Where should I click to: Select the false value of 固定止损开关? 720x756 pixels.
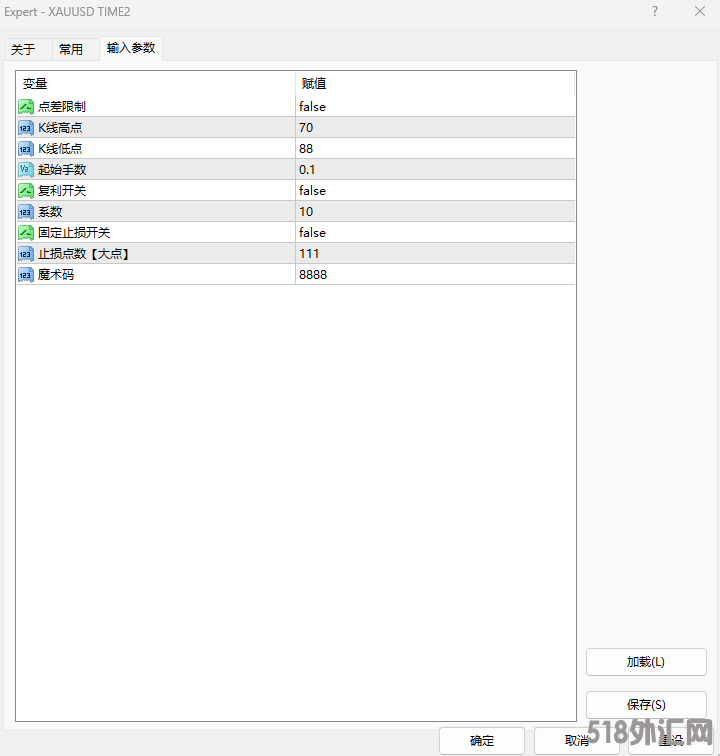point(312,233)
